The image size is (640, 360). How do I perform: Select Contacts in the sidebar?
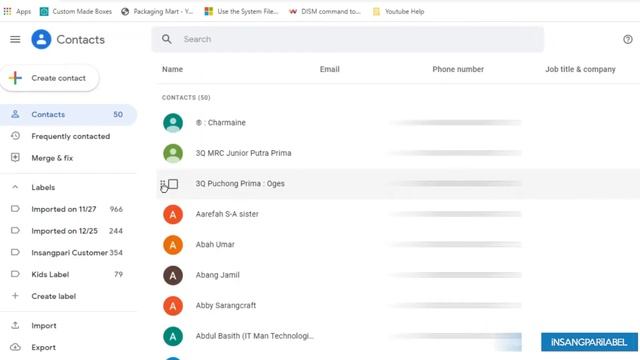tap(68, 115)
